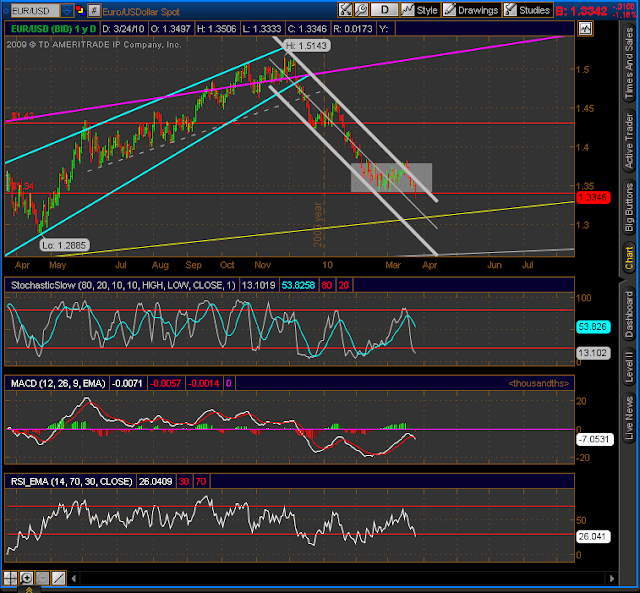Click the C: 1.3346 close value

click(307, 29)
